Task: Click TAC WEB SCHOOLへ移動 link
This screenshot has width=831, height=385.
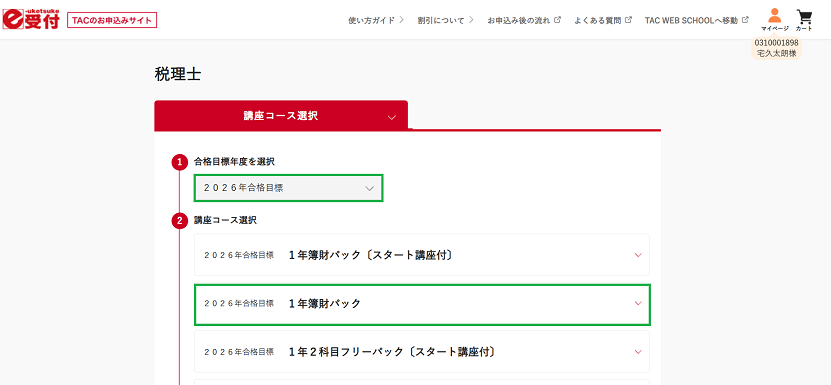Action: click(691, 20)
